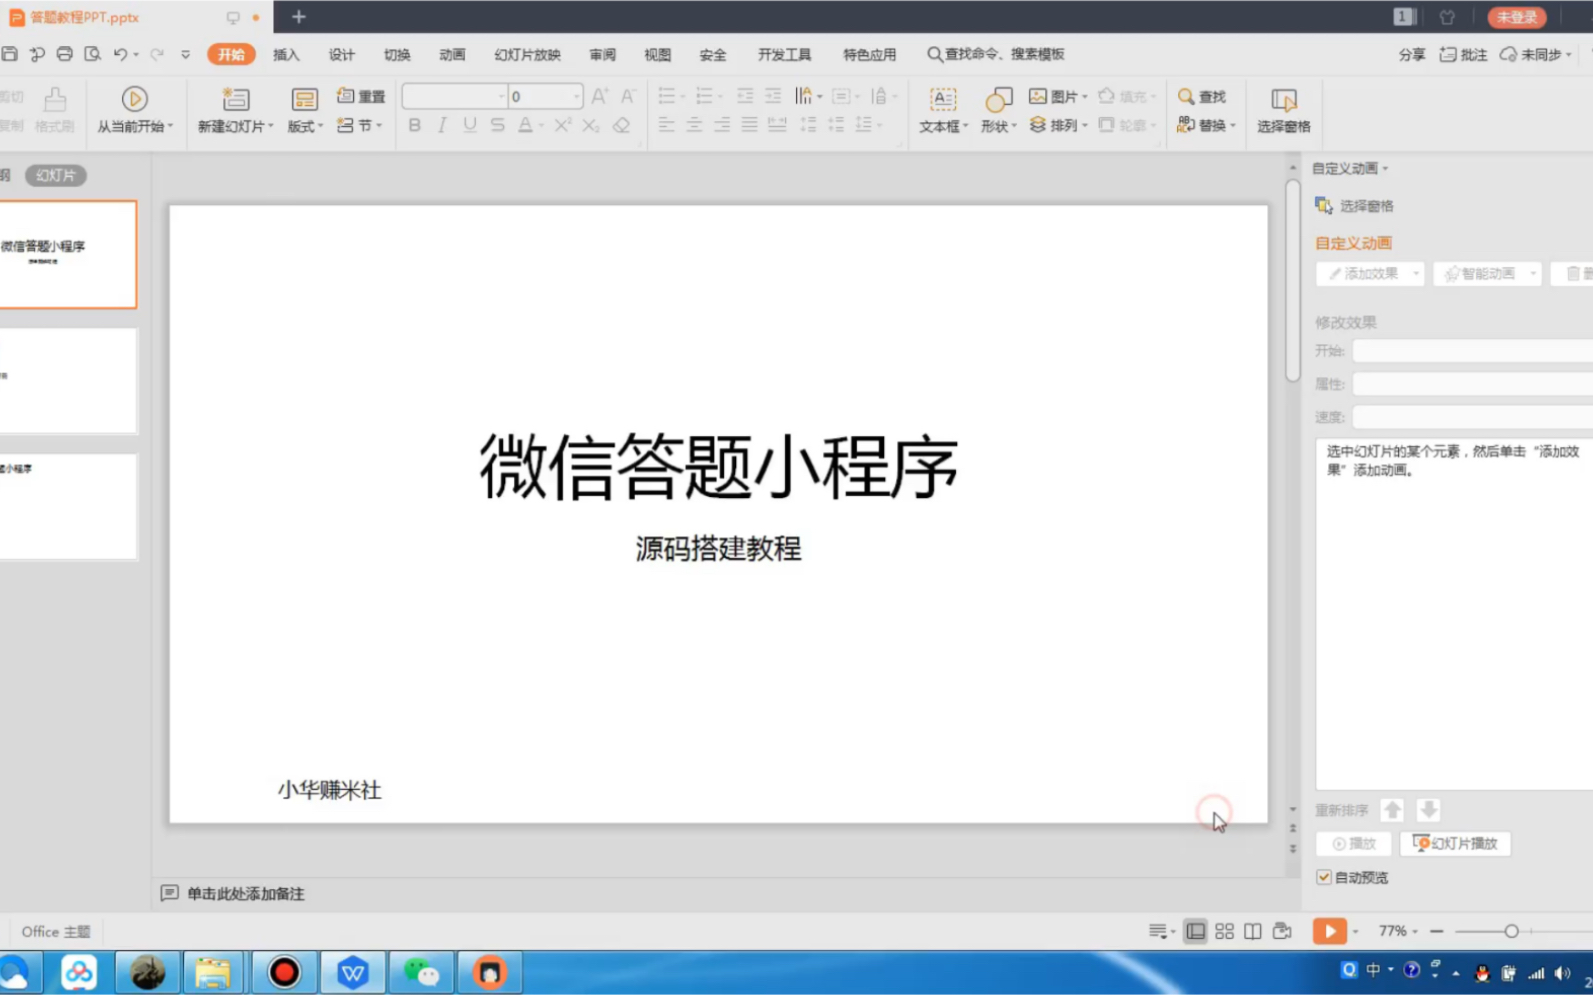Expand the 自定义动画 pane title dropdown

[x=1386, y=168]
